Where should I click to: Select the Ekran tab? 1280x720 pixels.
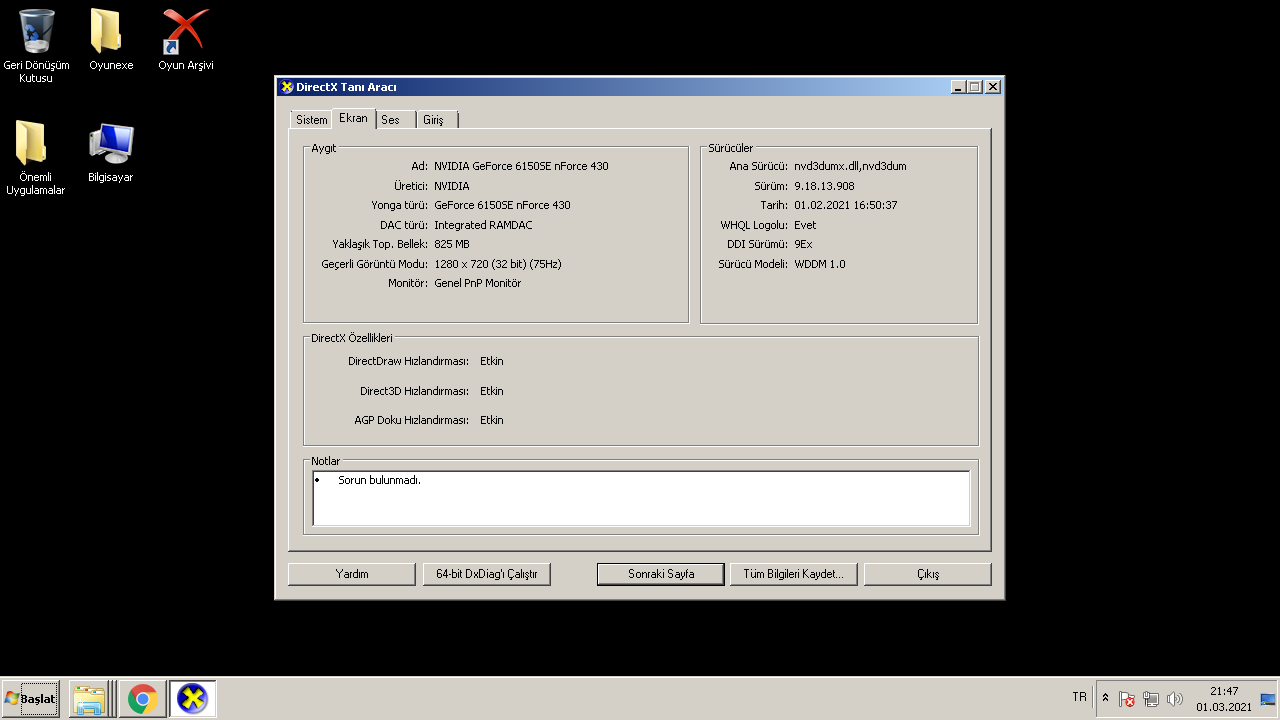[x=353, y=118]
